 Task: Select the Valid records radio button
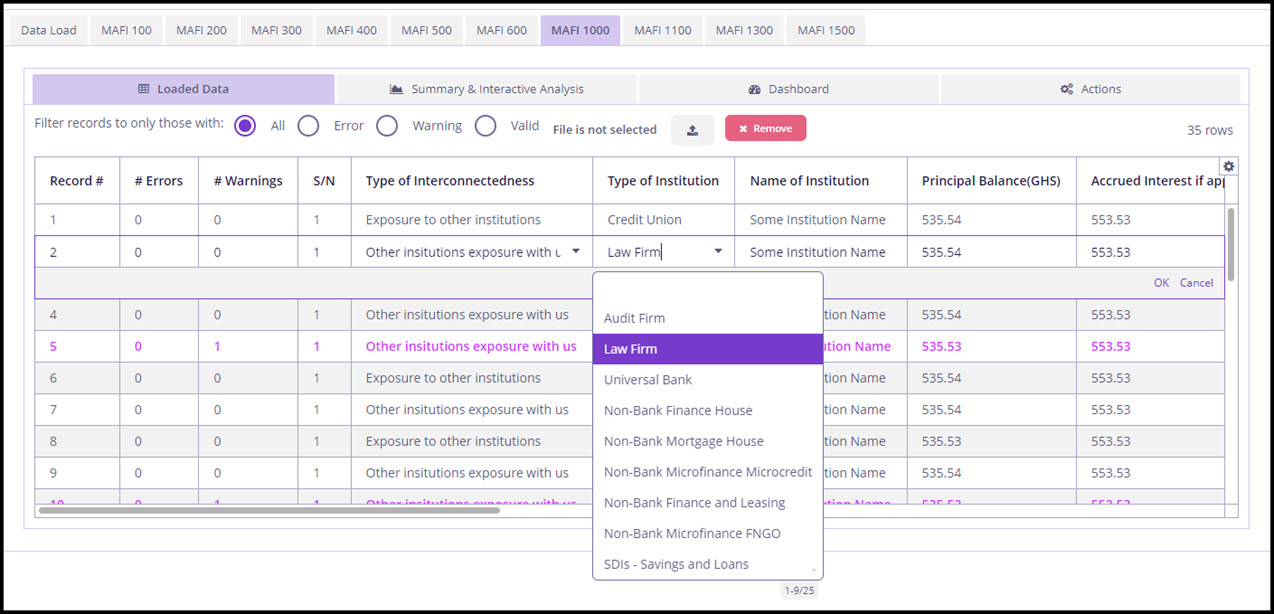485,126
